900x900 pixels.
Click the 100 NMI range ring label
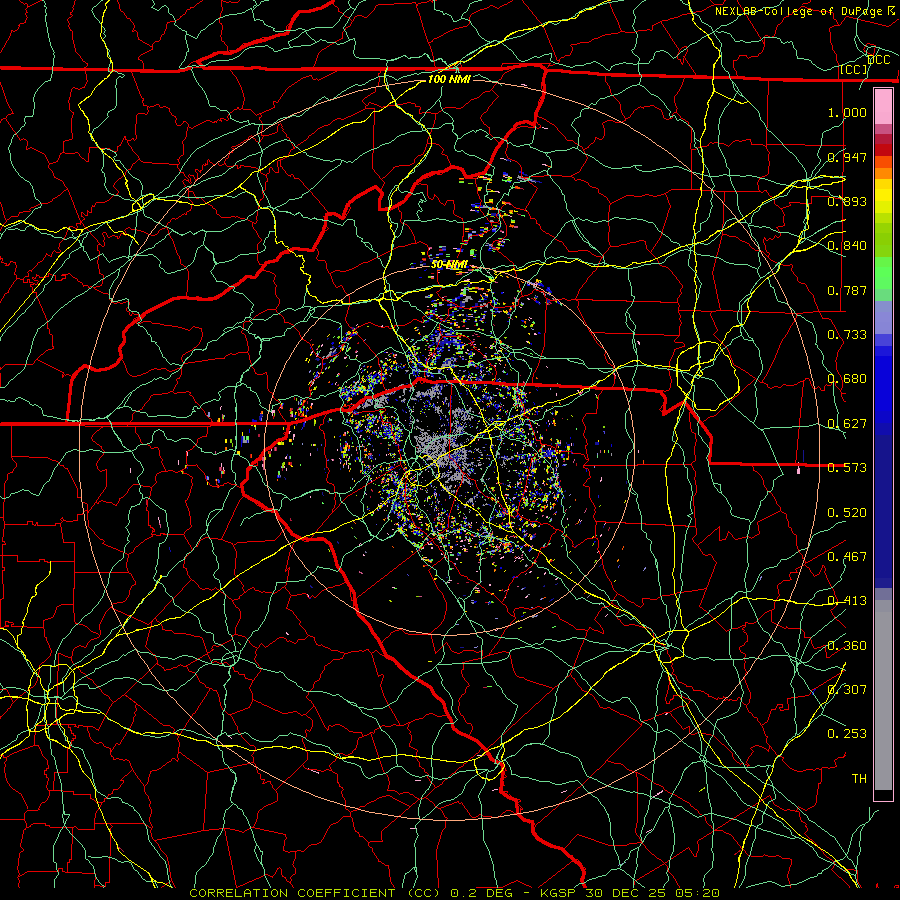449,79
